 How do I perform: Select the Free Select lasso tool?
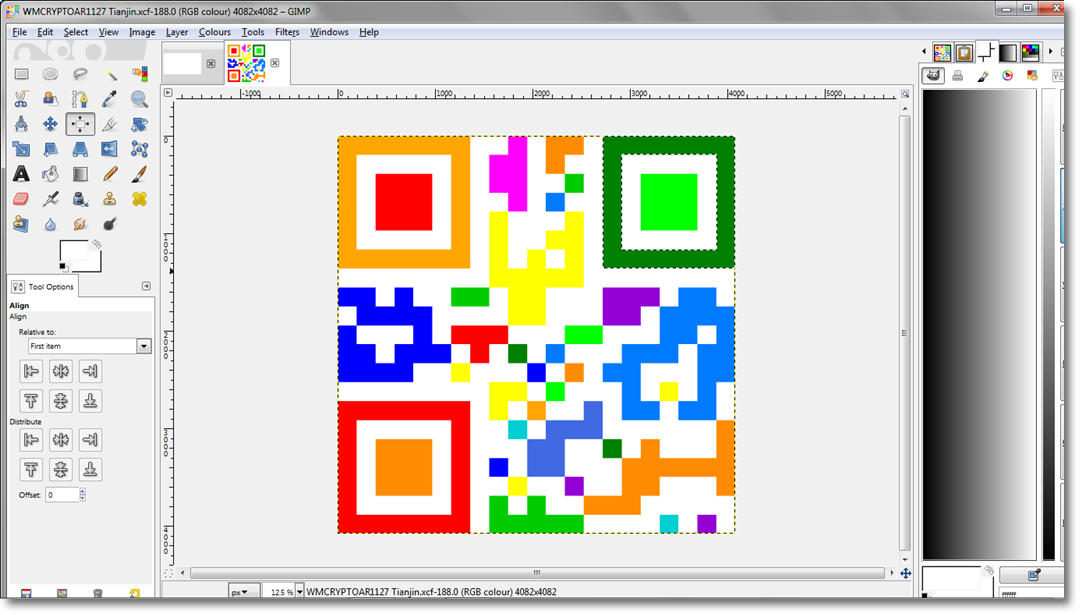tap(80, 74)
